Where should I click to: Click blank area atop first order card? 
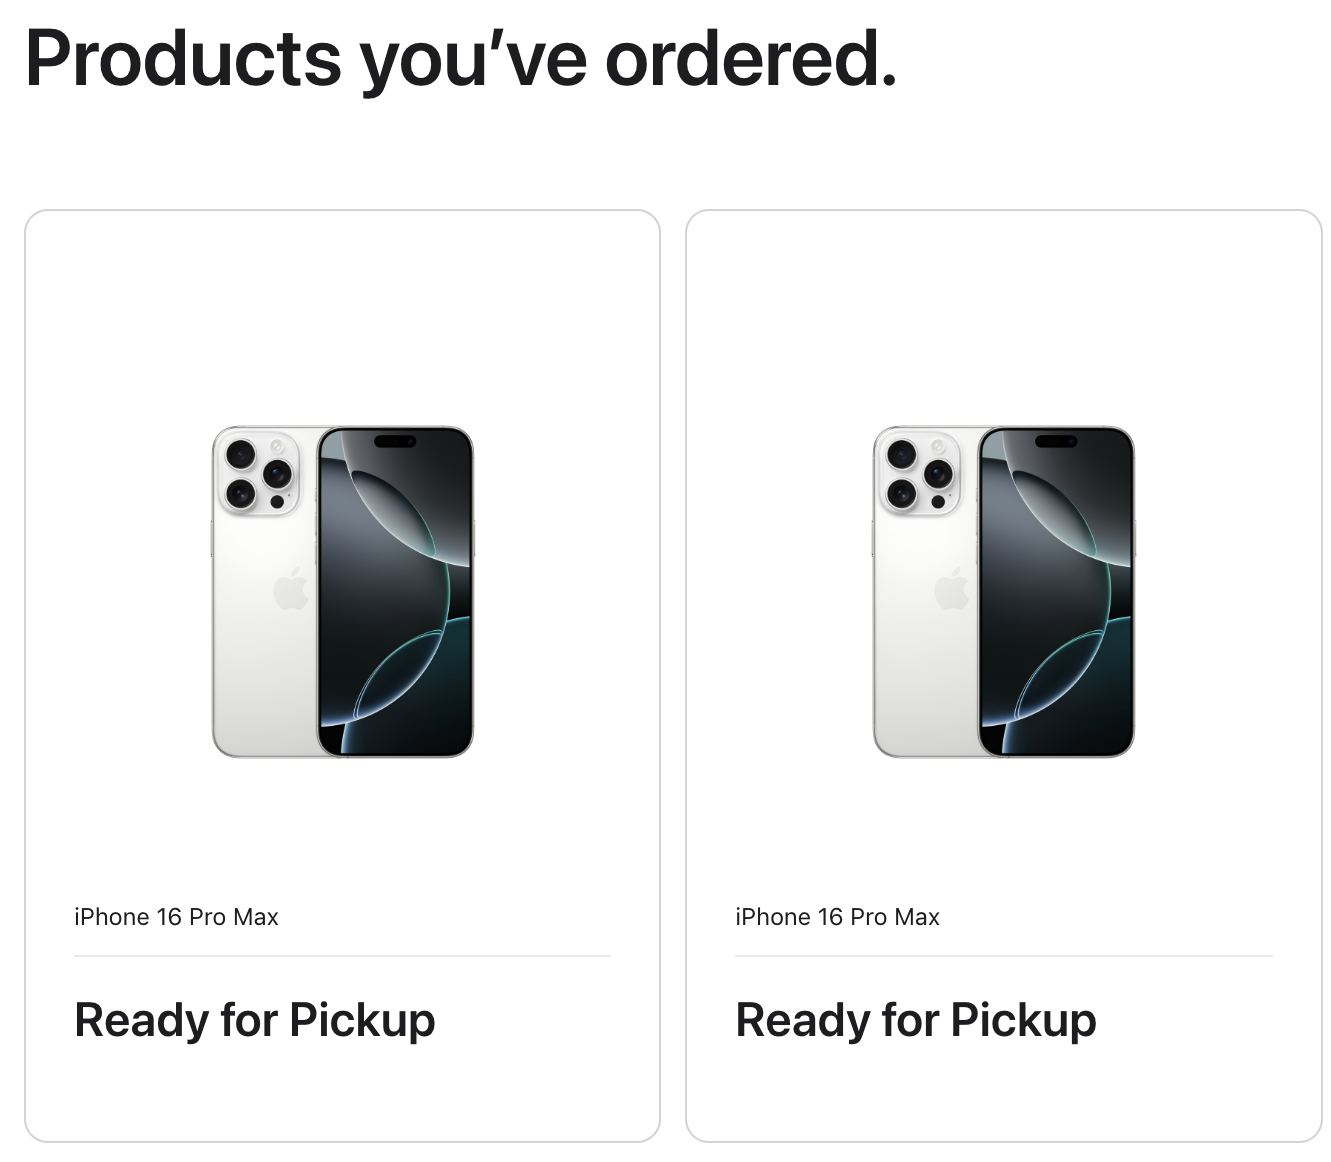[x=342, y=300]
